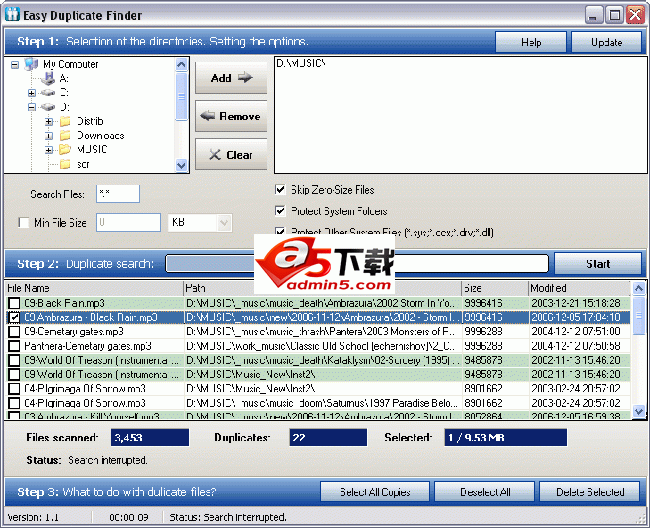Click the duplicate search progress bar

[357, 264]
